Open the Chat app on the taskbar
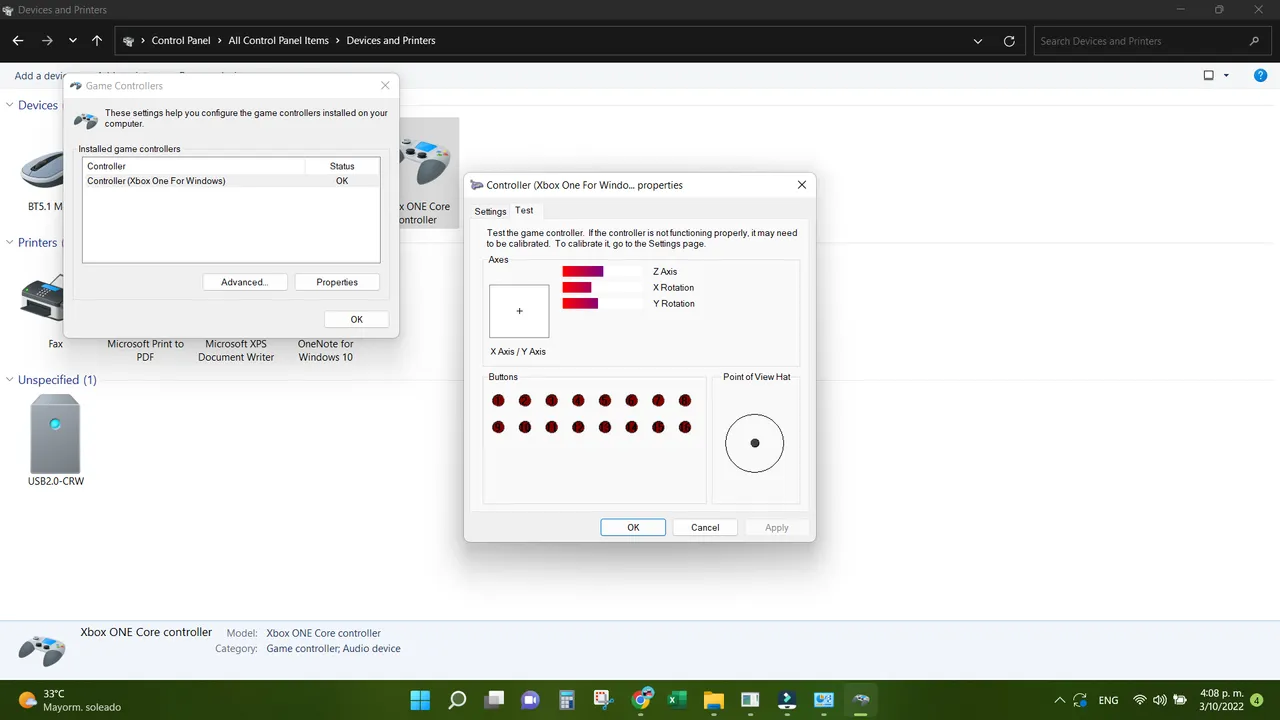Viewport: 1280px width, 720px height. [530, 699]
